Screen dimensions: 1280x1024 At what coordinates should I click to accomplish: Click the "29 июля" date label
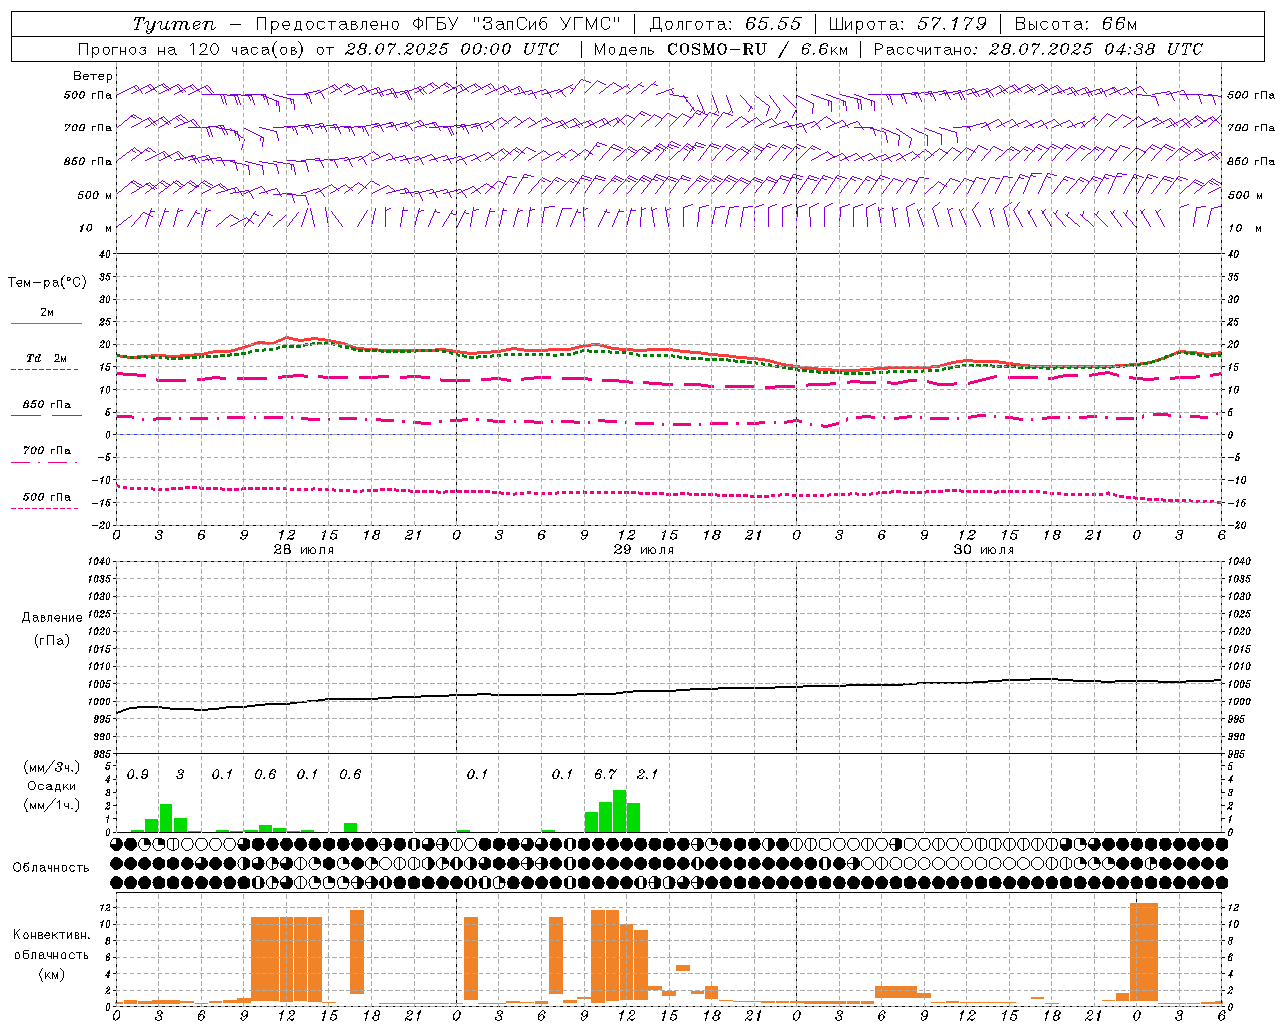click(x=644, y=550)
